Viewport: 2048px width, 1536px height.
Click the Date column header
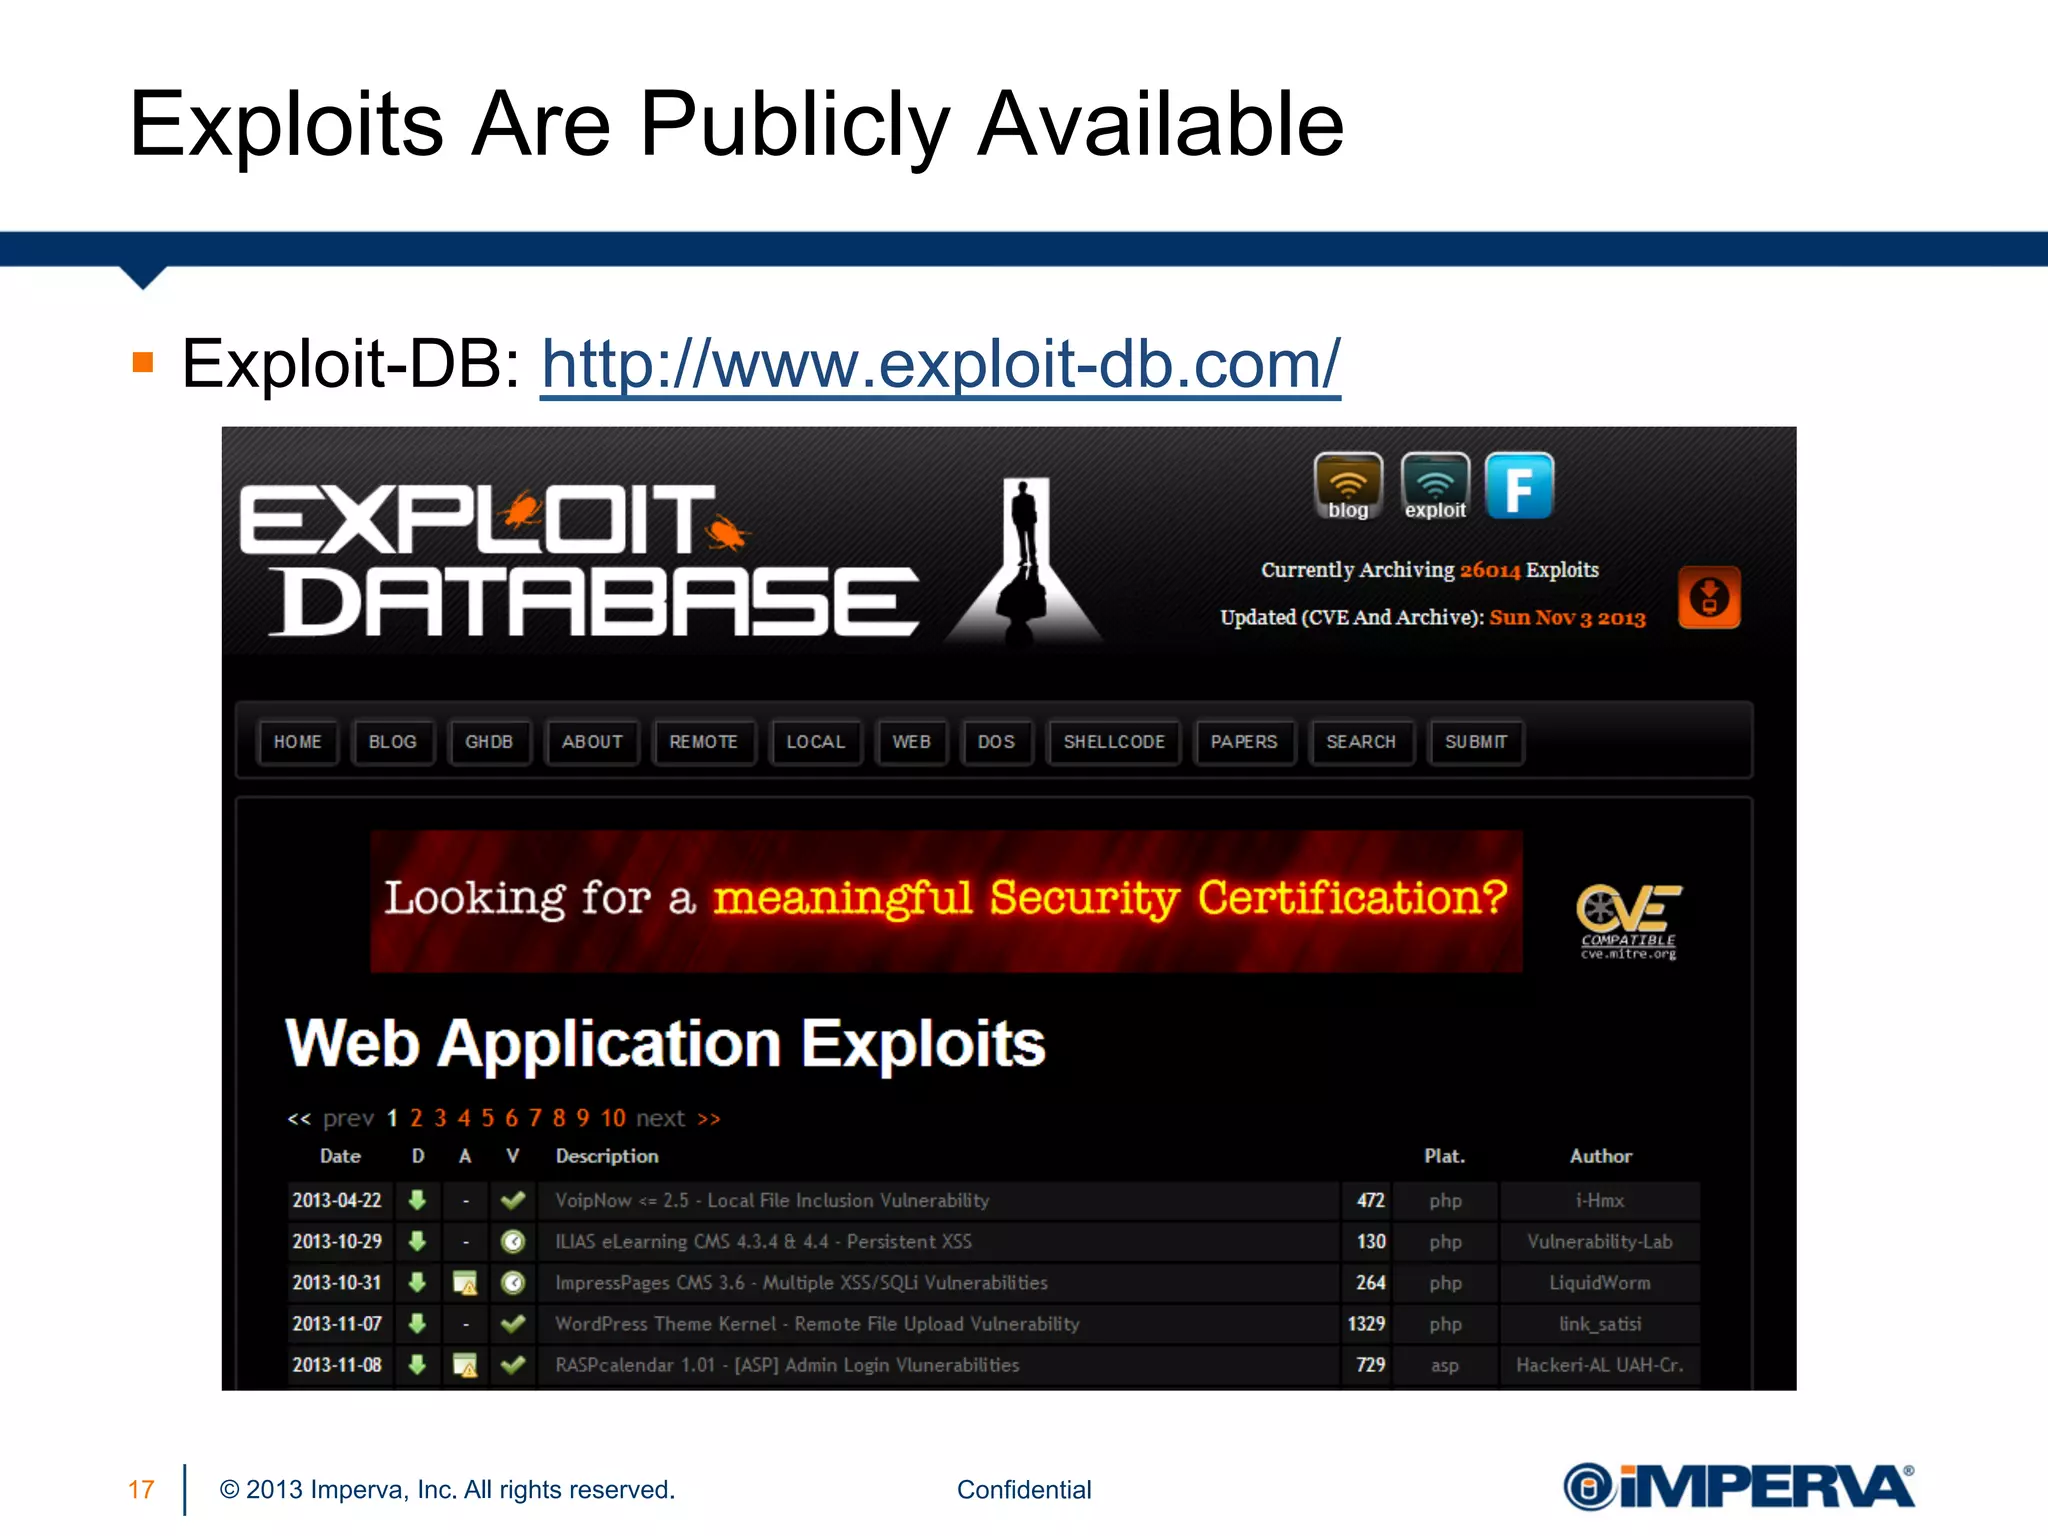coord(340,1156)
